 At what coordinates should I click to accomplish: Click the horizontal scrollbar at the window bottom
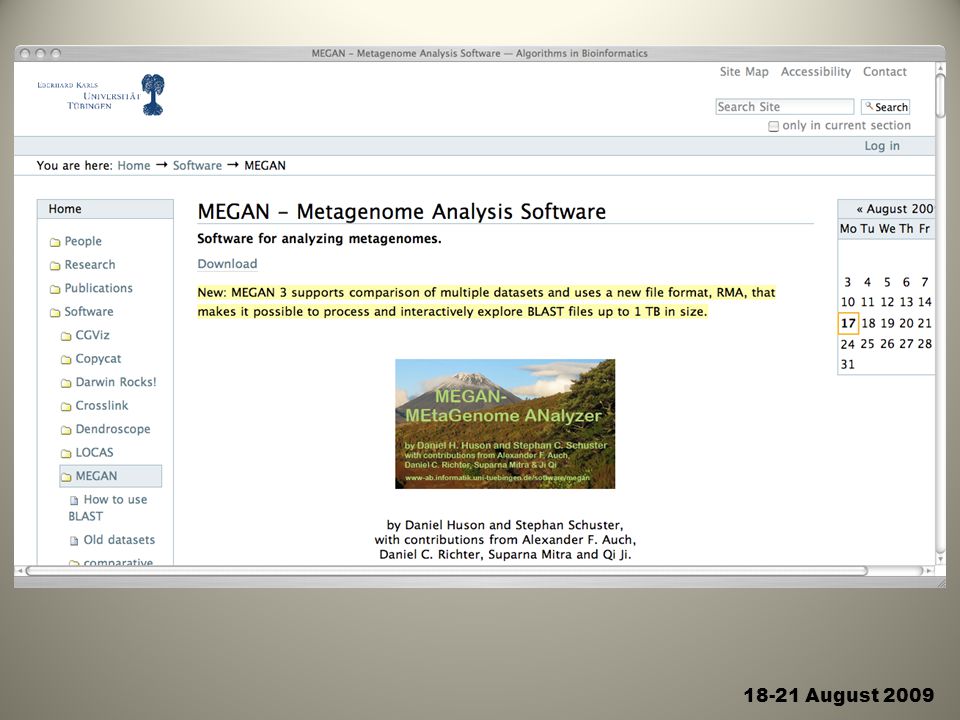tap(446, 571)
